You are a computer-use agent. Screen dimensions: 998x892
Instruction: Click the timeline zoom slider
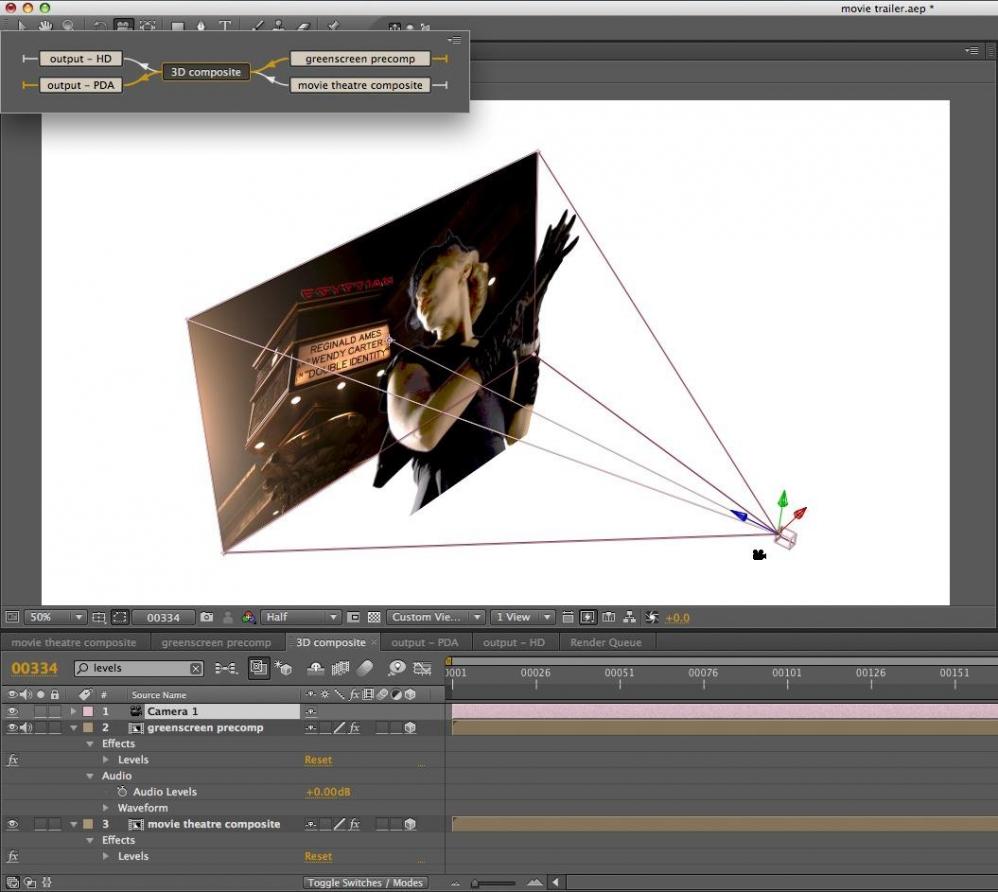coord(495,883)
